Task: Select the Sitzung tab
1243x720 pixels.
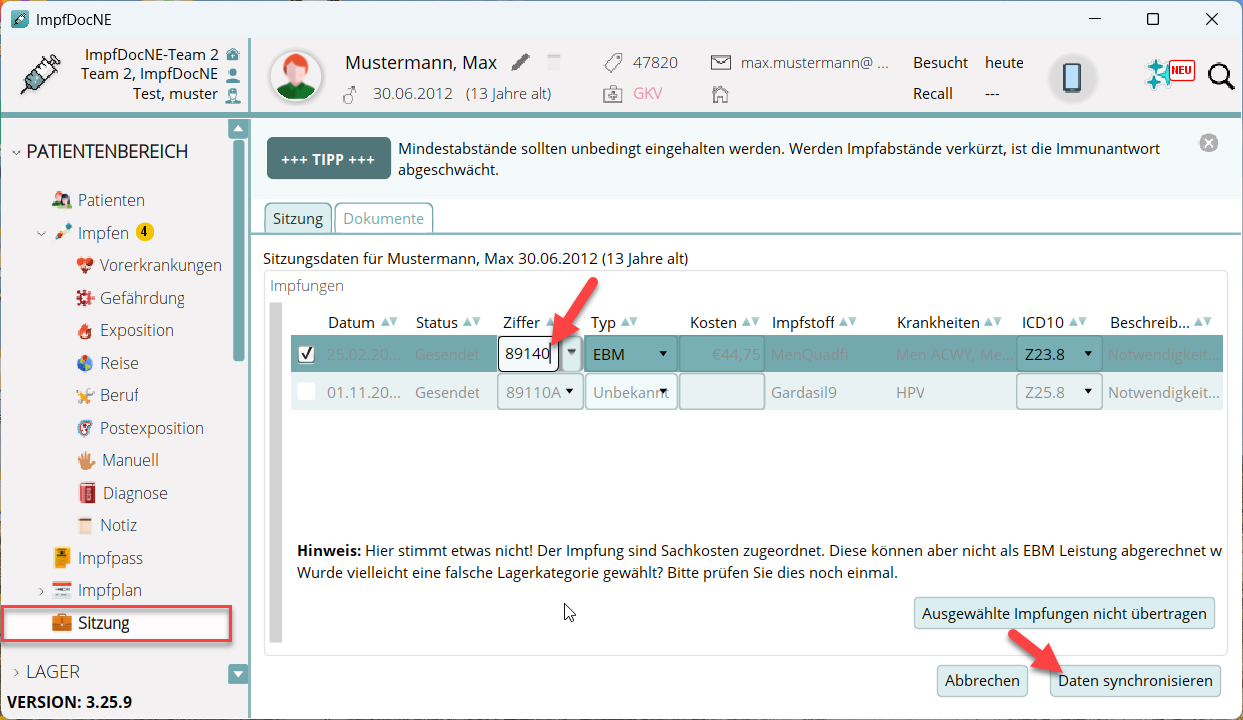Action: (x=297, y=219)
